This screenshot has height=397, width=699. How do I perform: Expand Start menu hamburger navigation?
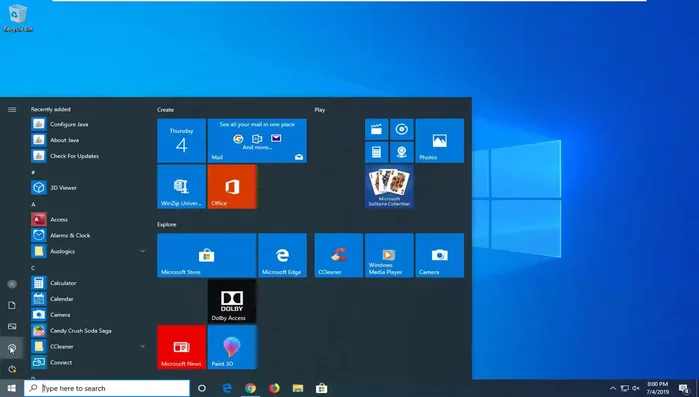[x=12, y=109]
